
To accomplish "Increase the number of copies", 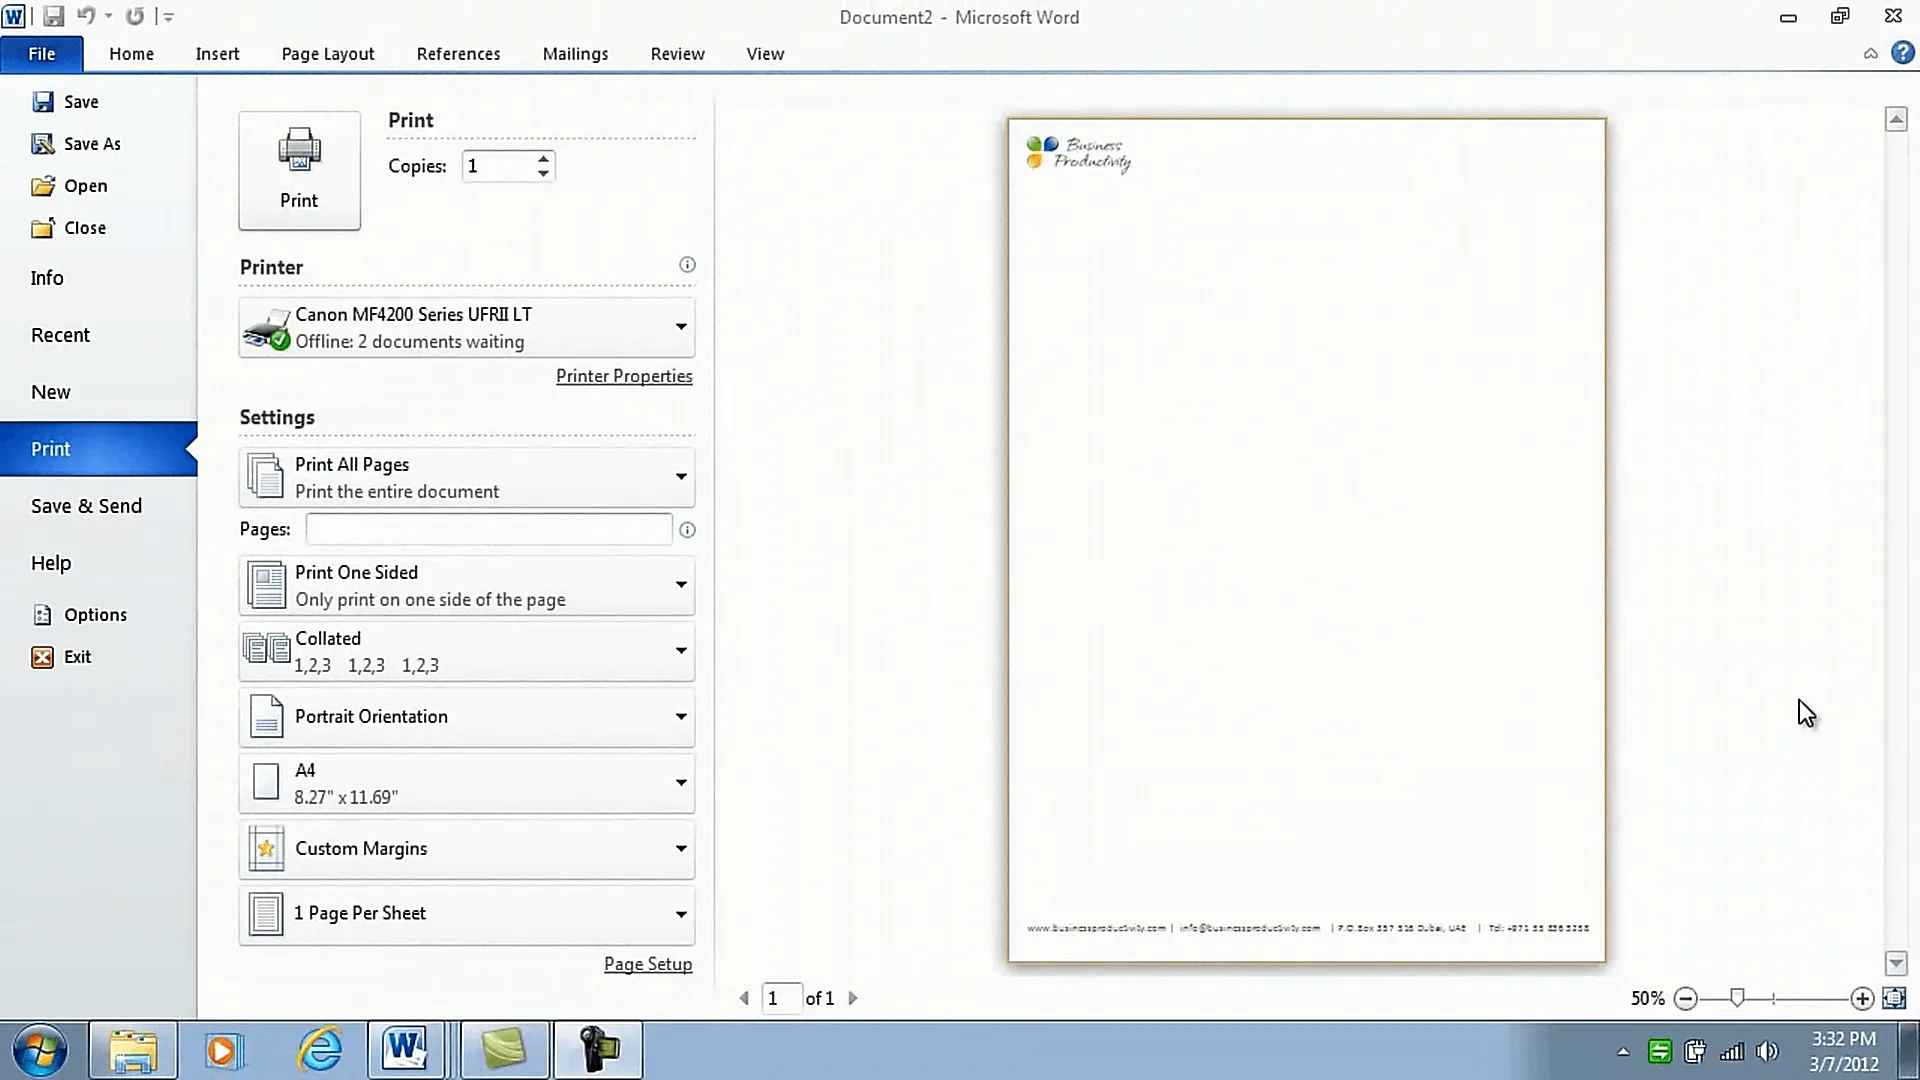I will tap(543, 158).
